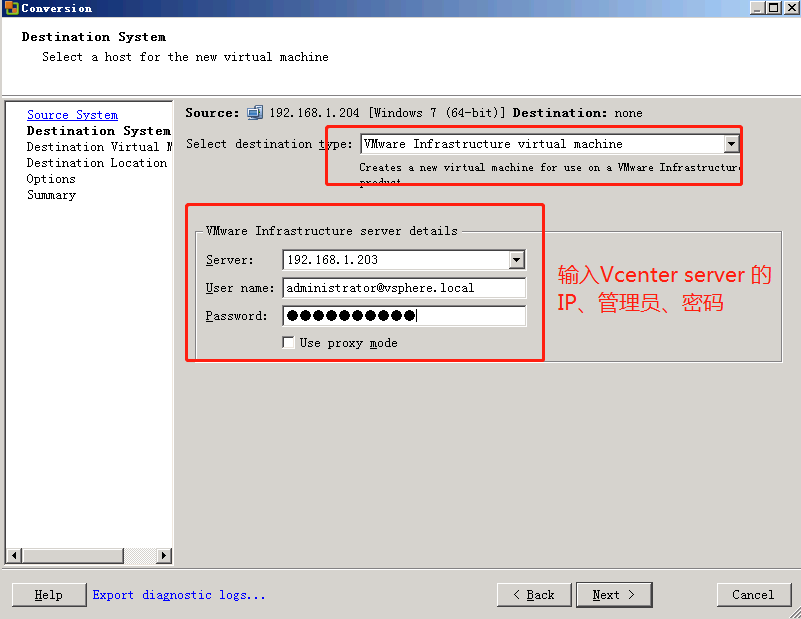
Task: Select the Options step in the sidebar
Action: (x=51, y=179)
